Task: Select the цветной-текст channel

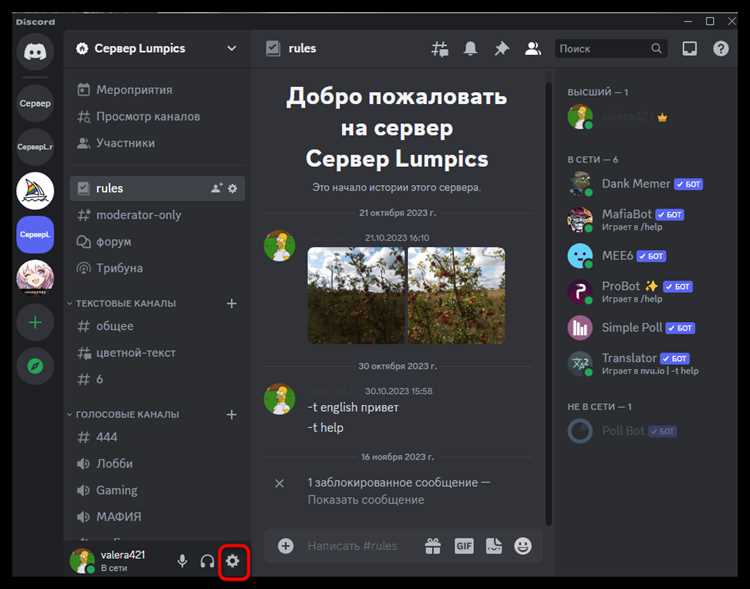Action: coord(157,353)
